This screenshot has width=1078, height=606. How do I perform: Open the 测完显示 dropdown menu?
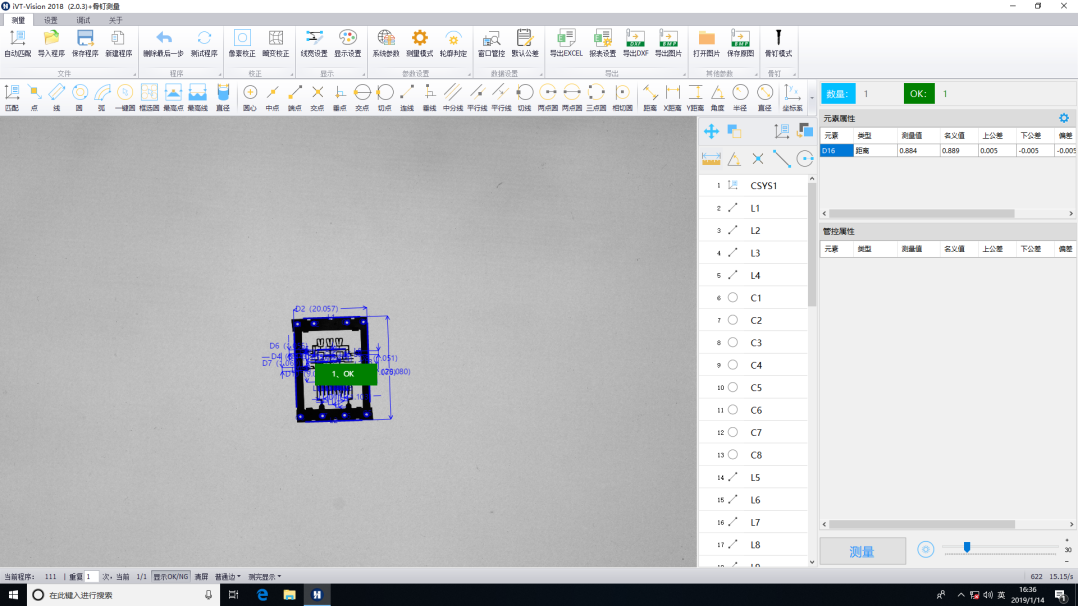(x=264, y=577)
